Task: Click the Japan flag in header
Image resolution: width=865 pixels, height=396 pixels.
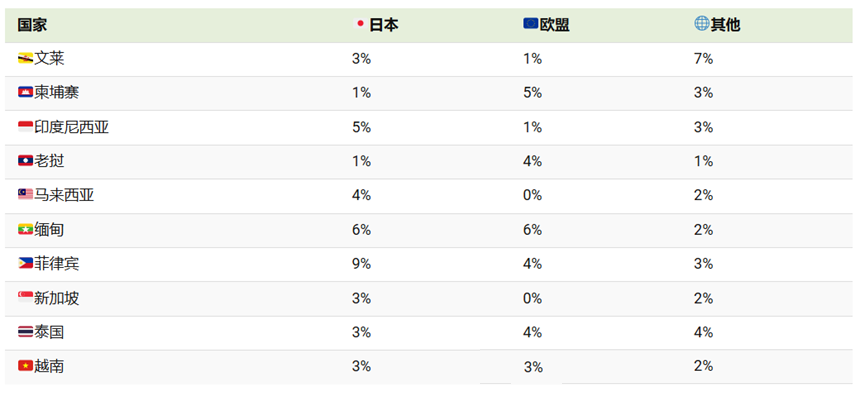Action: (x=360, y=24)
